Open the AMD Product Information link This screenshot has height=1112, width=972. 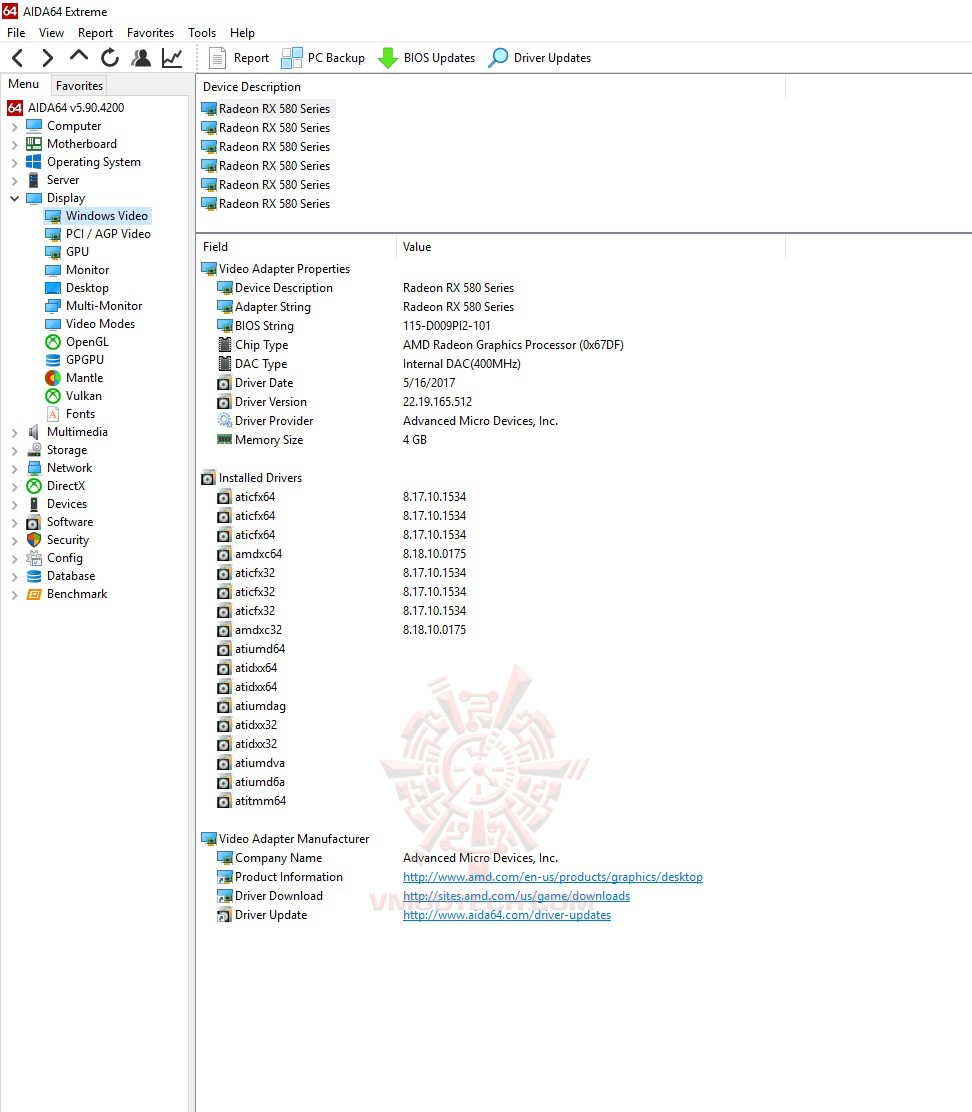click(x=553, y=877)
